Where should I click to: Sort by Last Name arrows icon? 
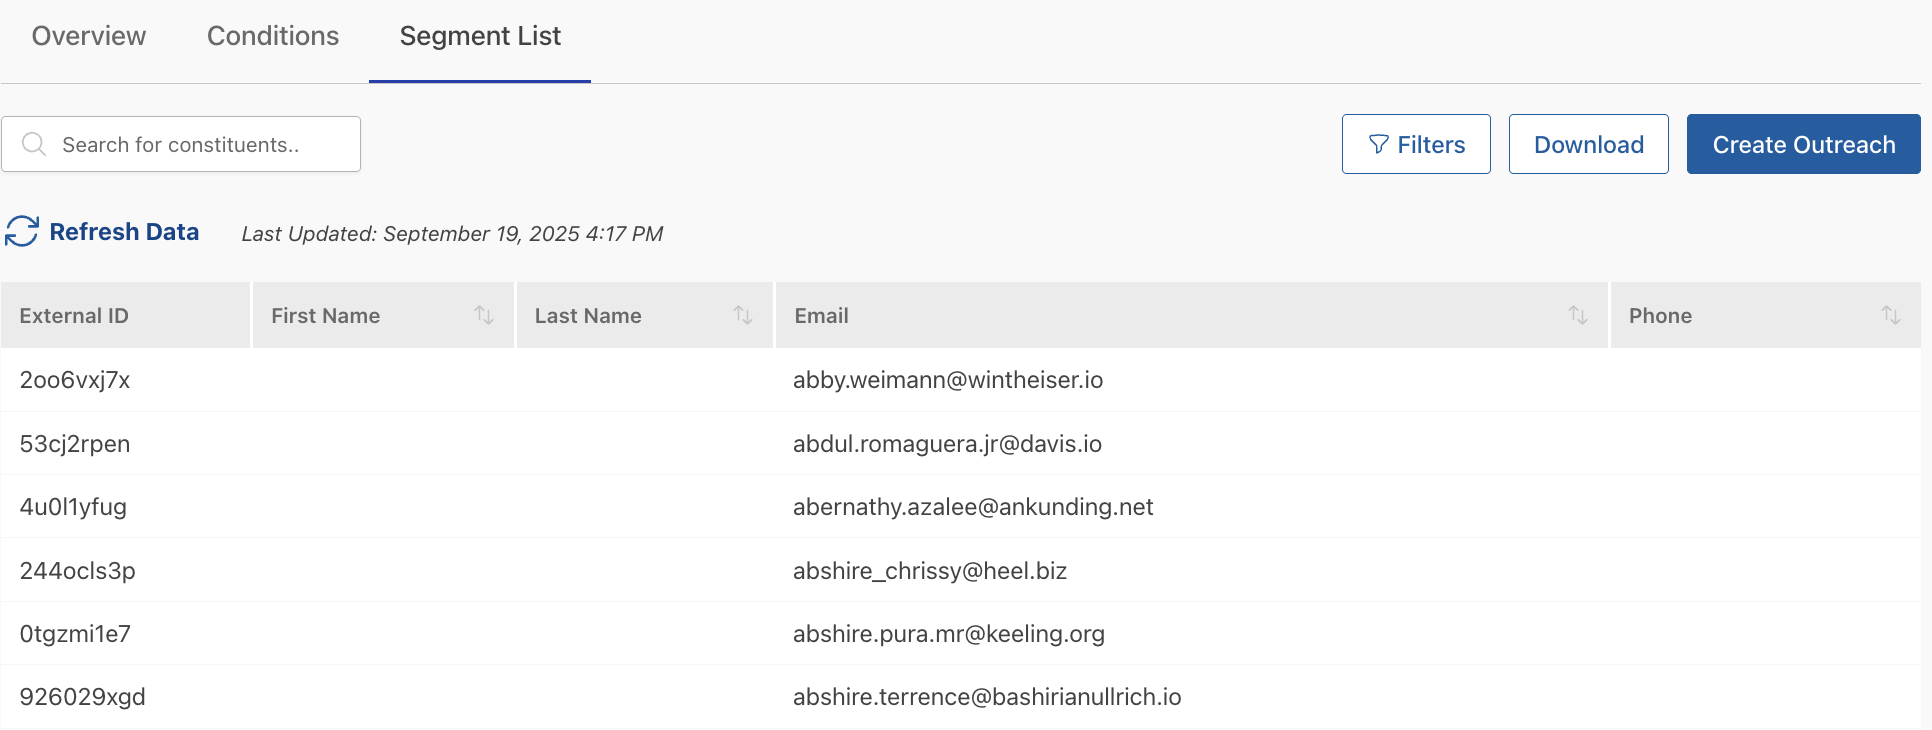[743, 315]
